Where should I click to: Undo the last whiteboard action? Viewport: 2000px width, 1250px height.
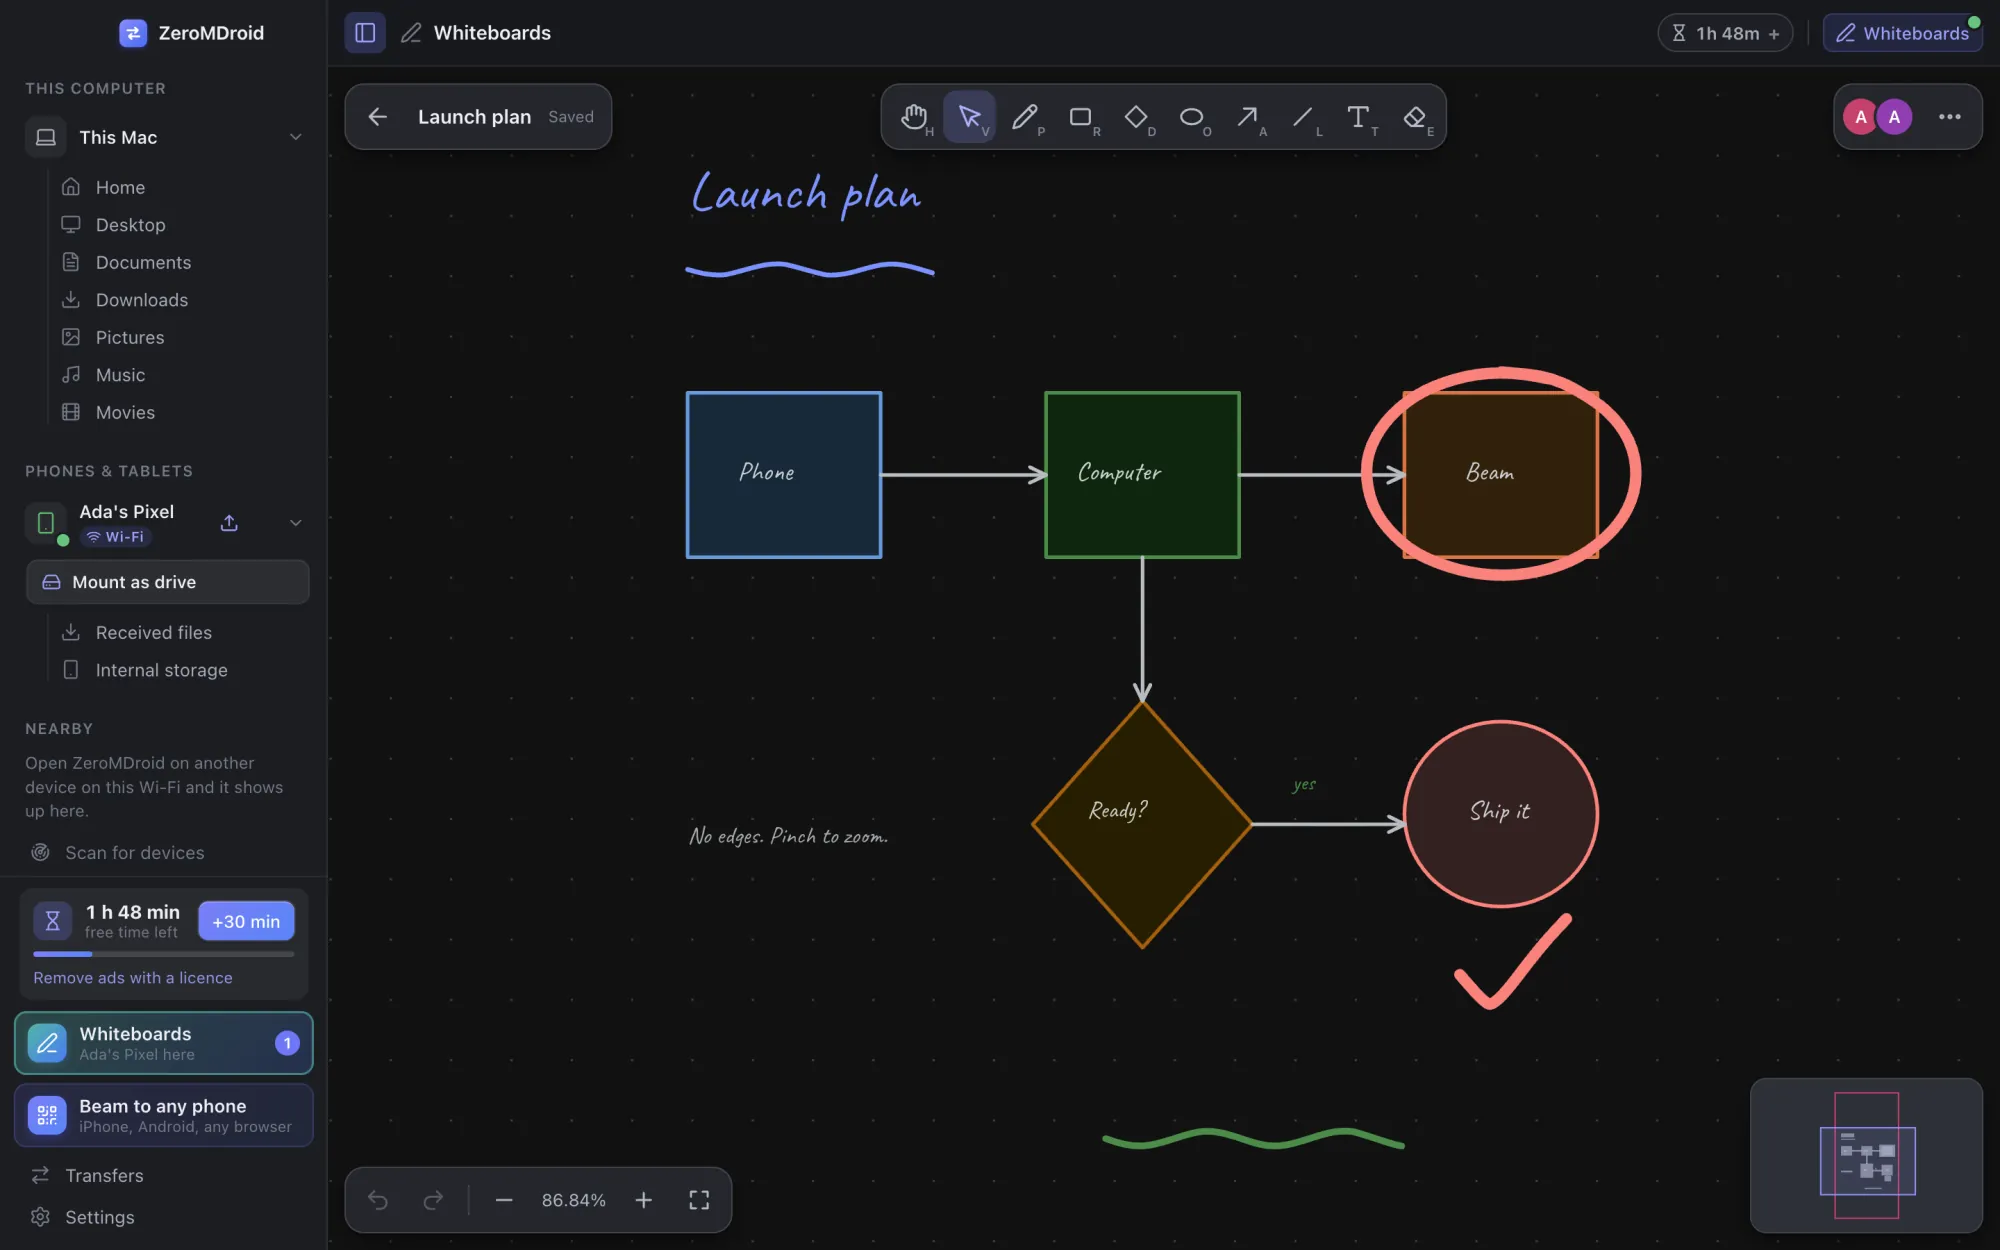(378, 1200)
